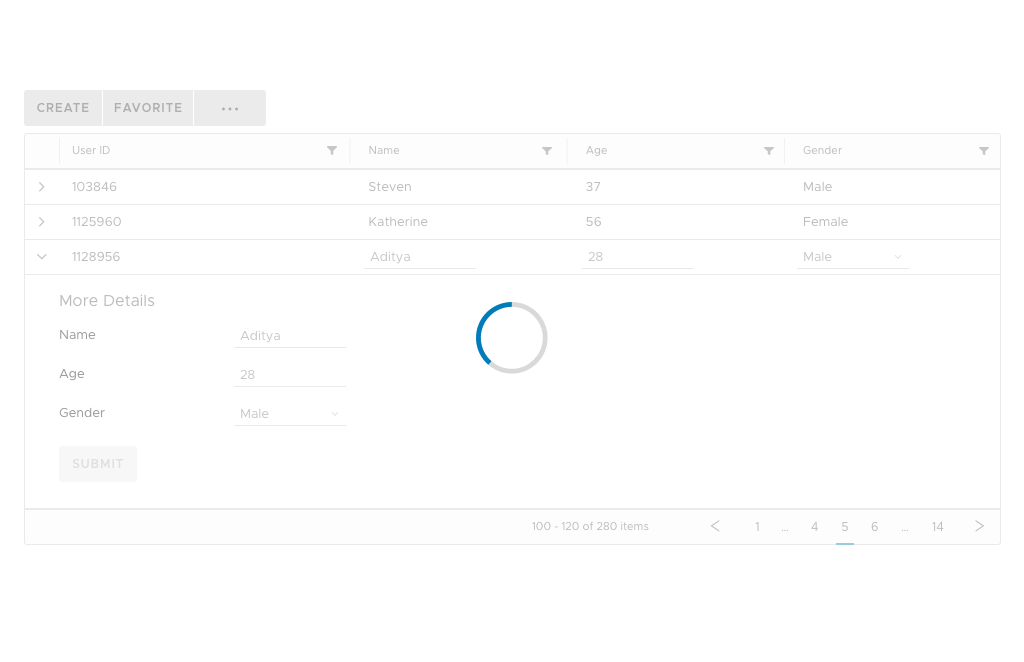Open the more actions ellipsis button
Screen dimensions: 1024x662
[x=230, y=108]
